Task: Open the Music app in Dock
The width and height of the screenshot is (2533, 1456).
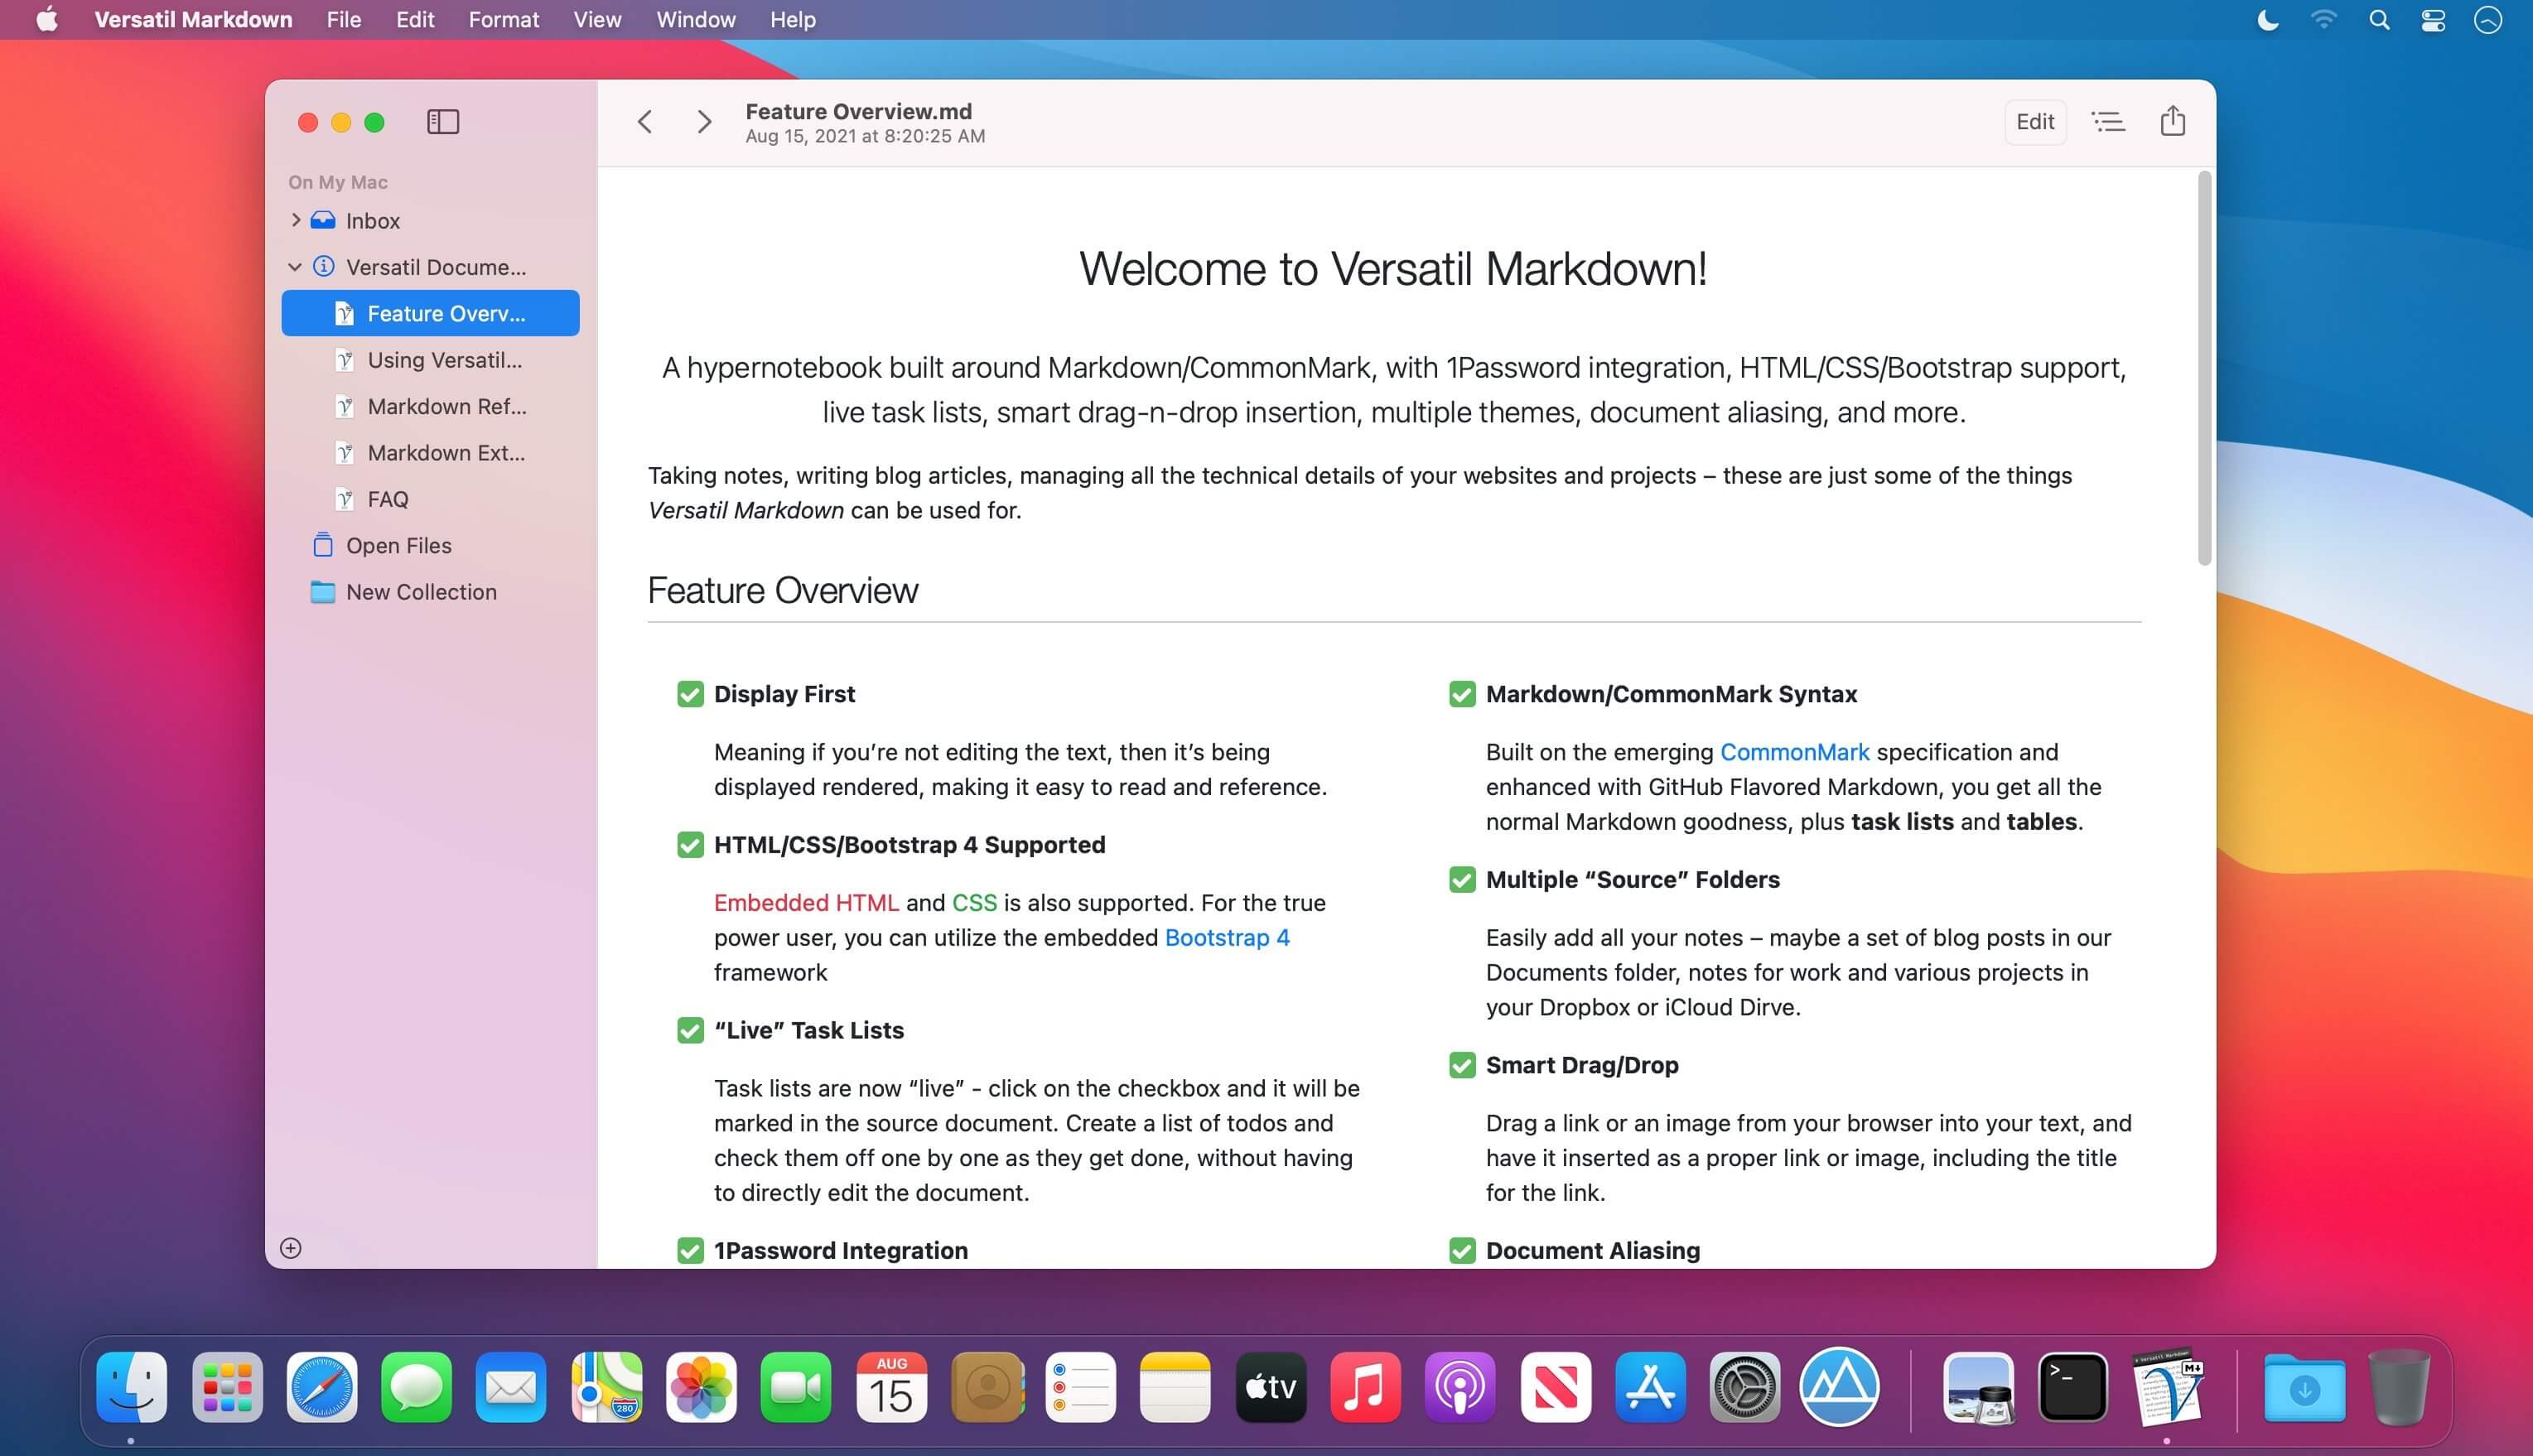Action: pyautogui.click(x=1365, y=1387)
